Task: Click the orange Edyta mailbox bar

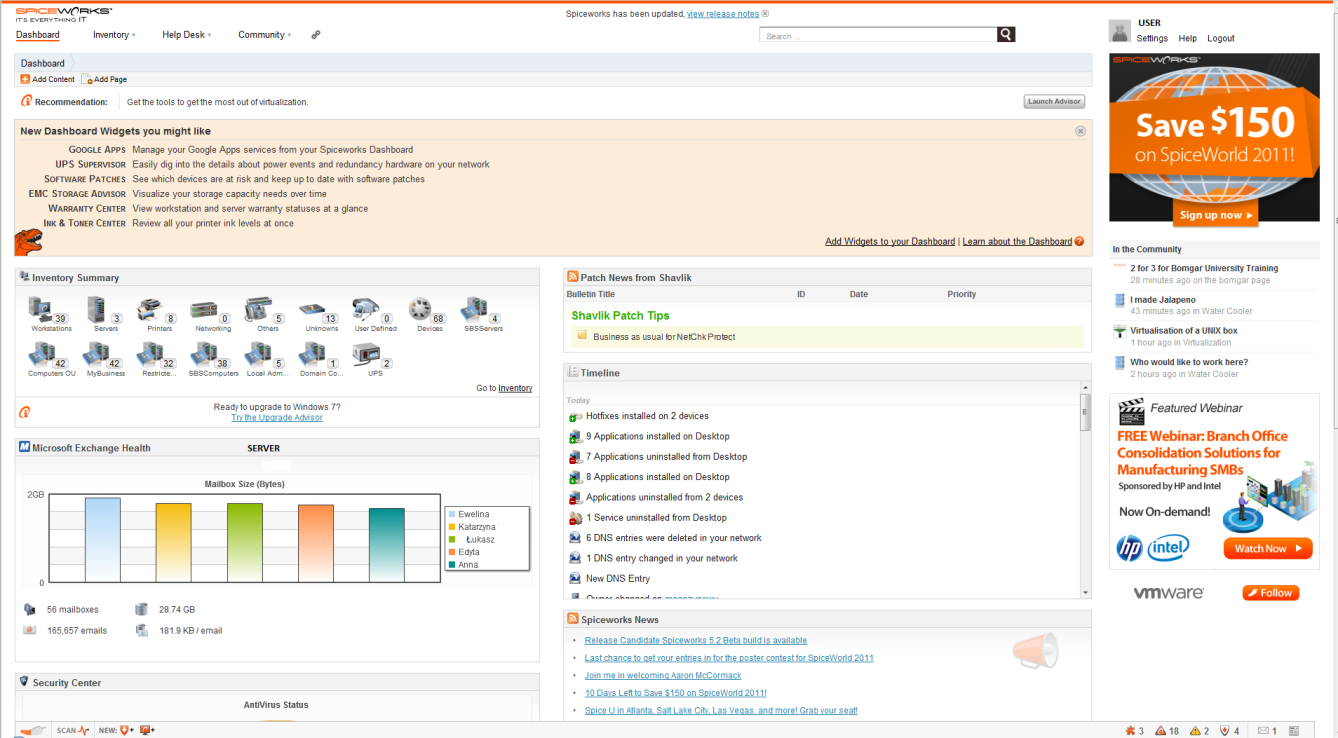Action: 315,543
